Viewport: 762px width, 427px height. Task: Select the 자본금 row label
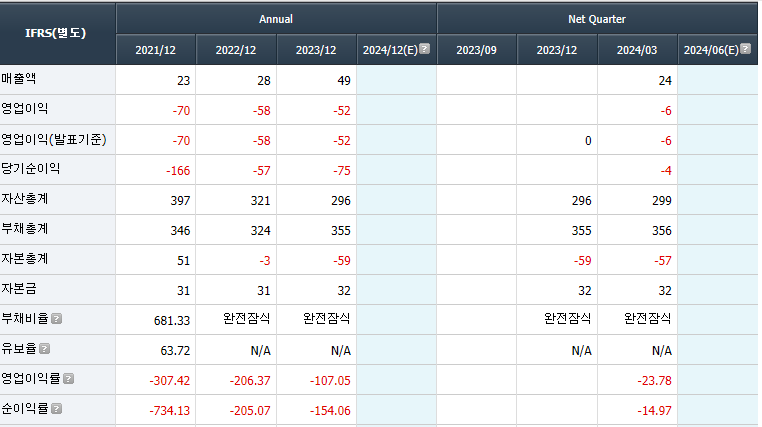[18, 289]
